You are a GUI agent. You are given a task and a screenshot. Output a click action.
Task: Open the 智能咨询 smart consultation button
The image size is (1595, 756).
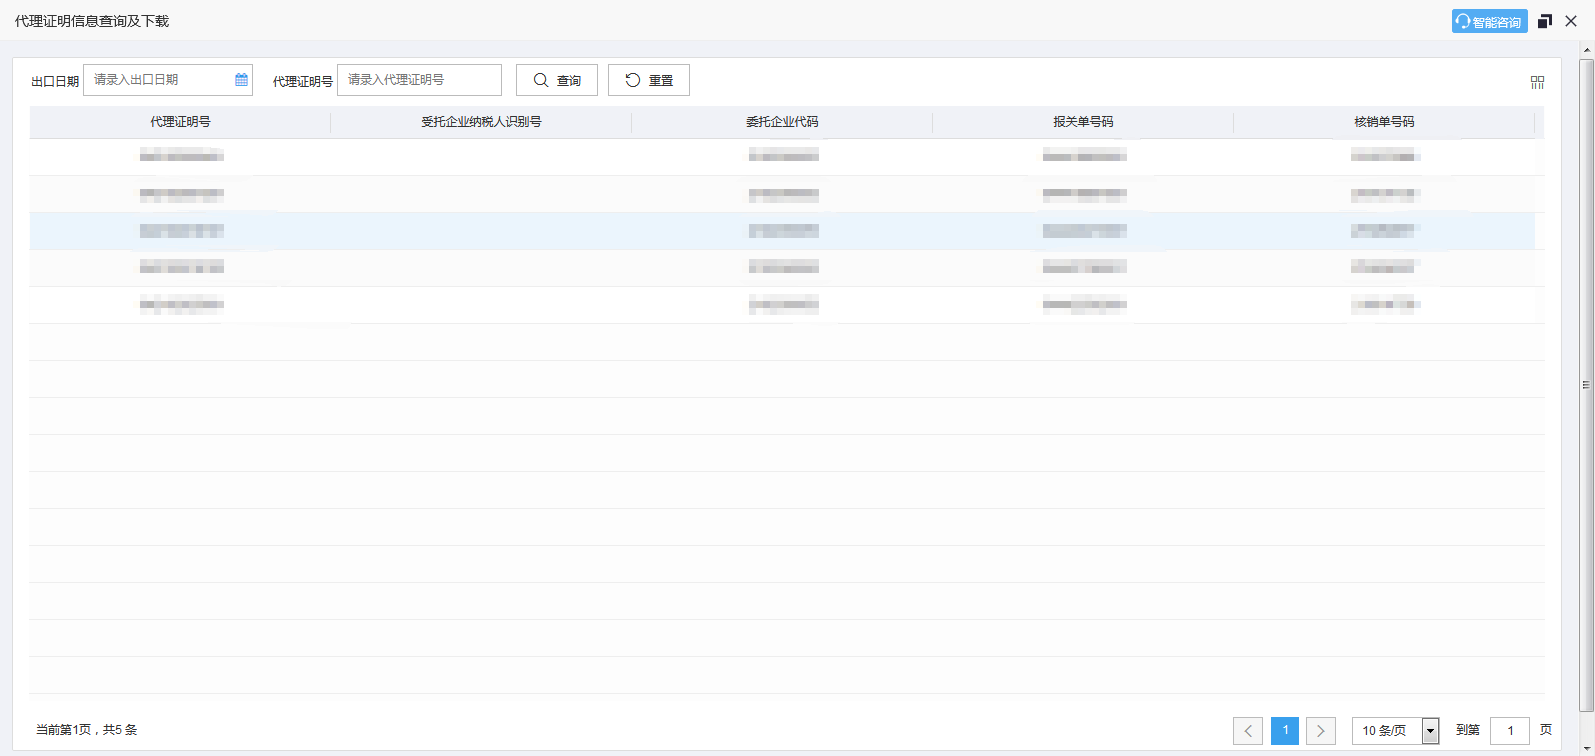[1489, 21]
